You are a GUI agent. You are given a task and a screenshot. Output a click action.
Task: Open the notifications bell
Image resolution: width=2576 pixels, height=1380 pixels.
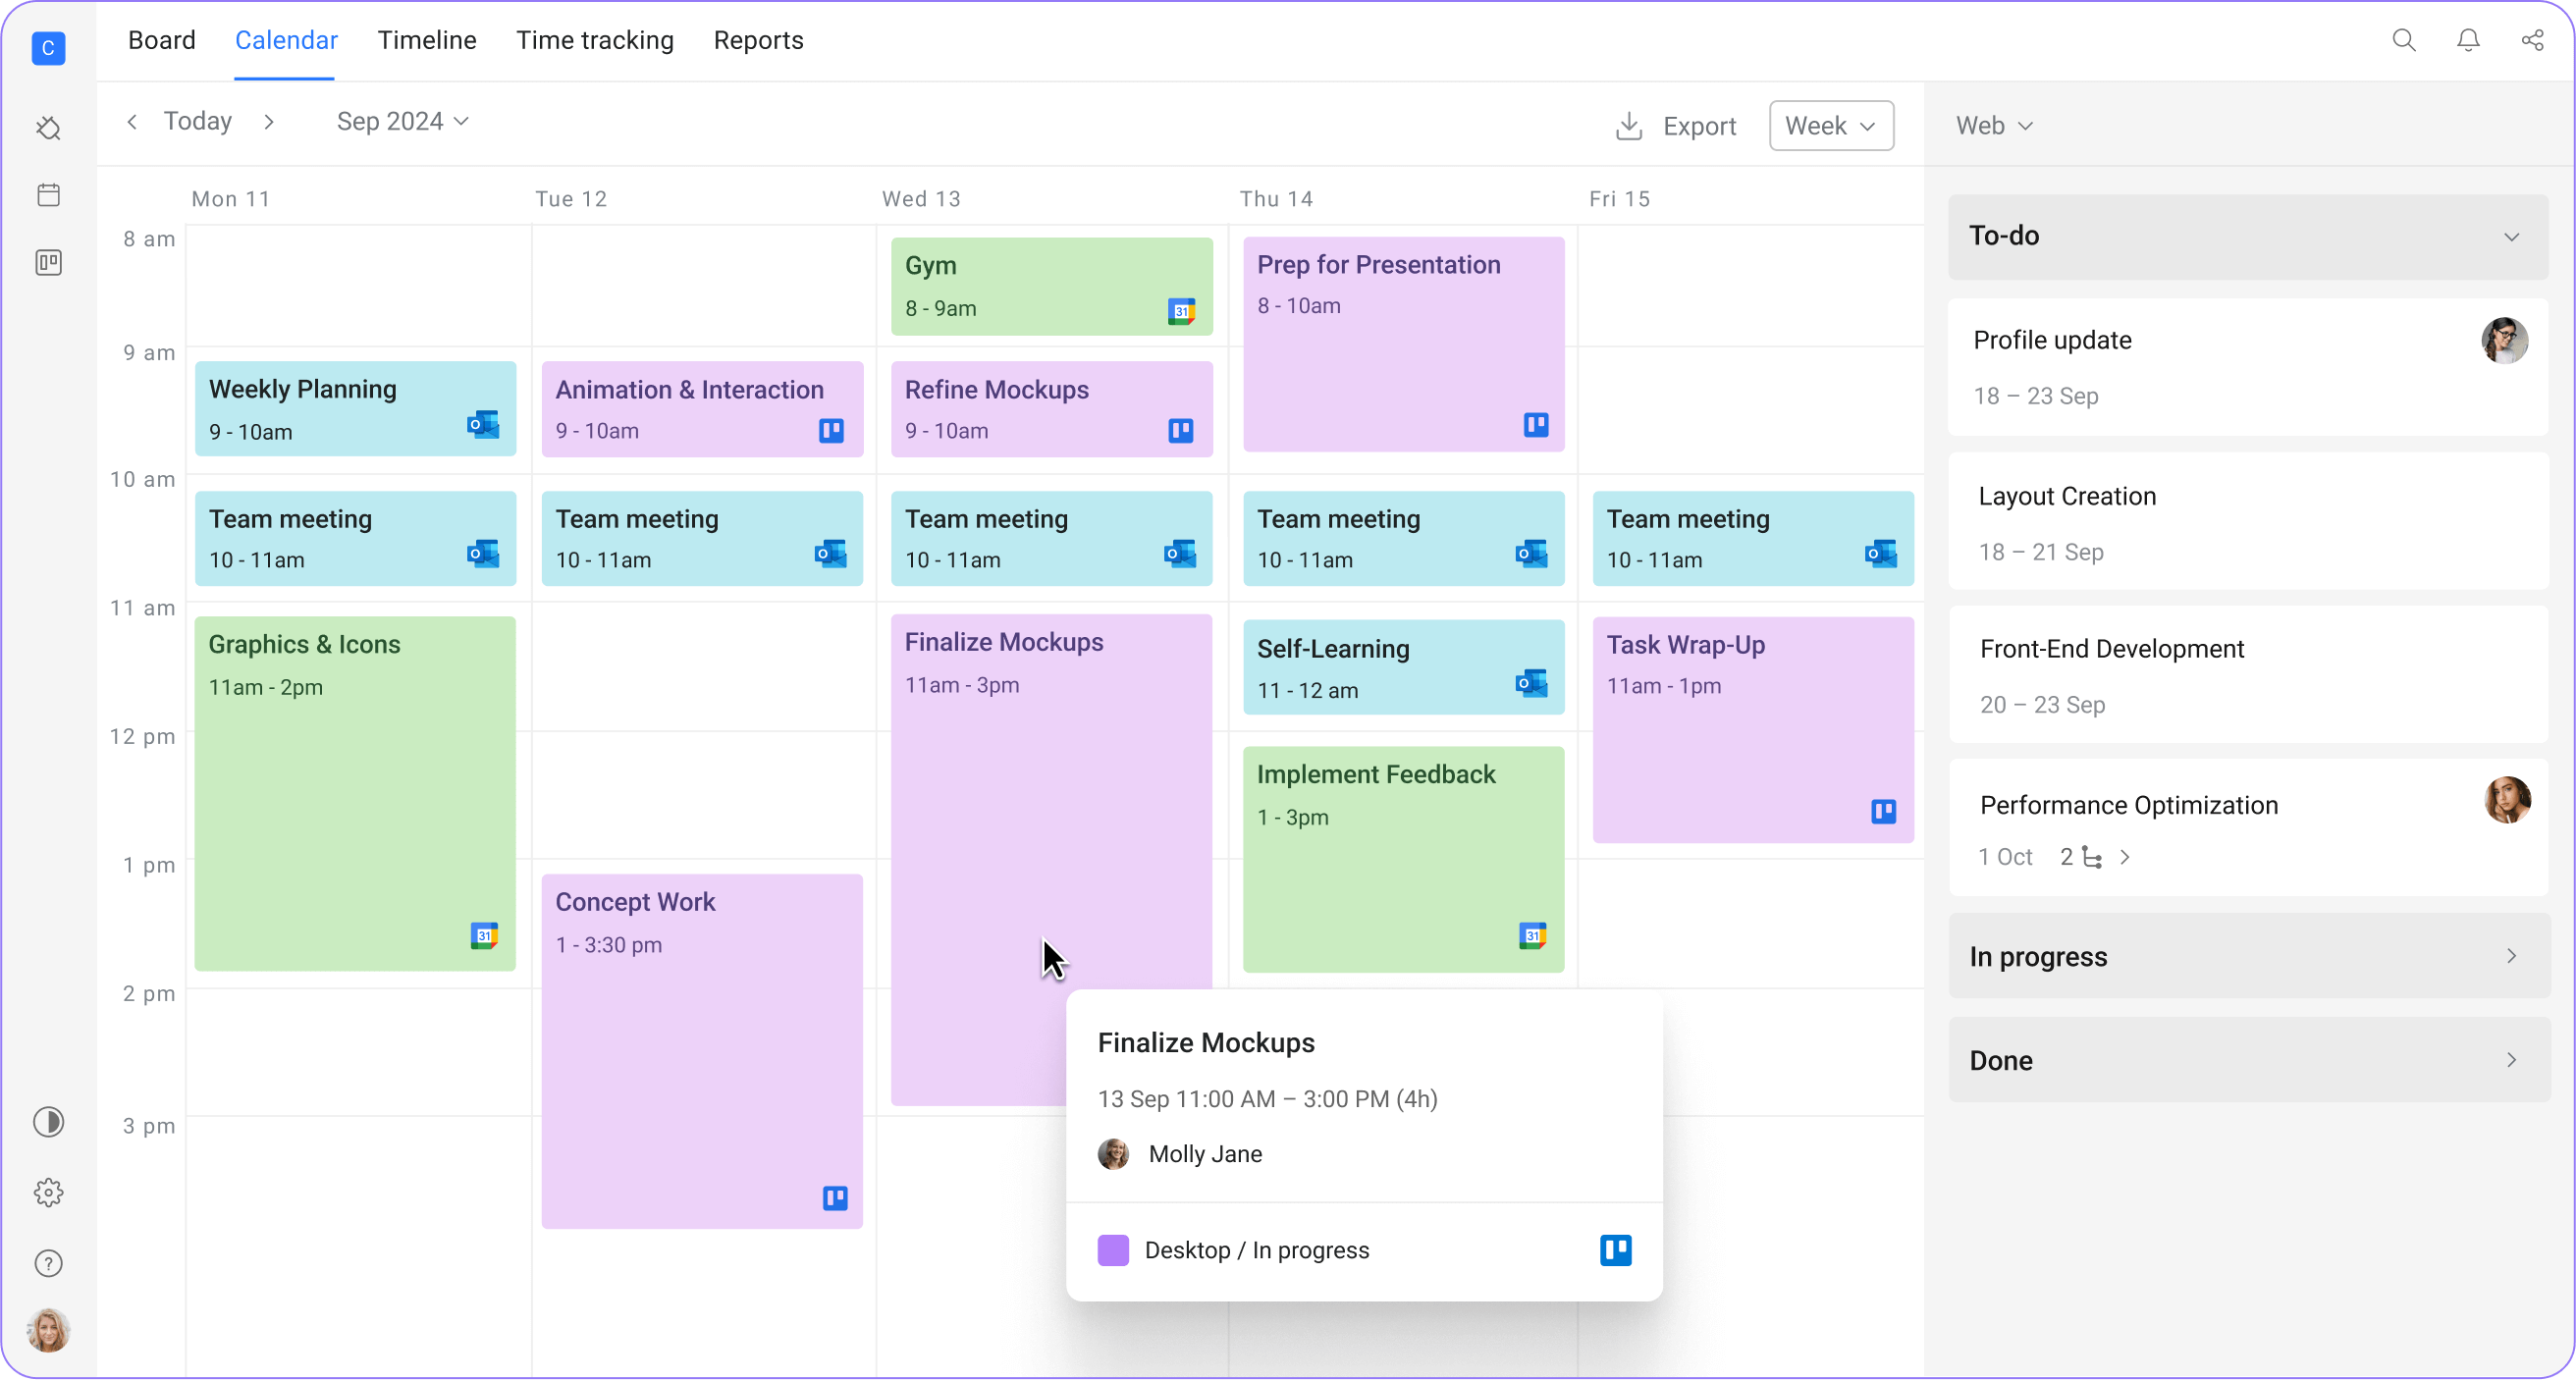click(x=2468, y=40)
